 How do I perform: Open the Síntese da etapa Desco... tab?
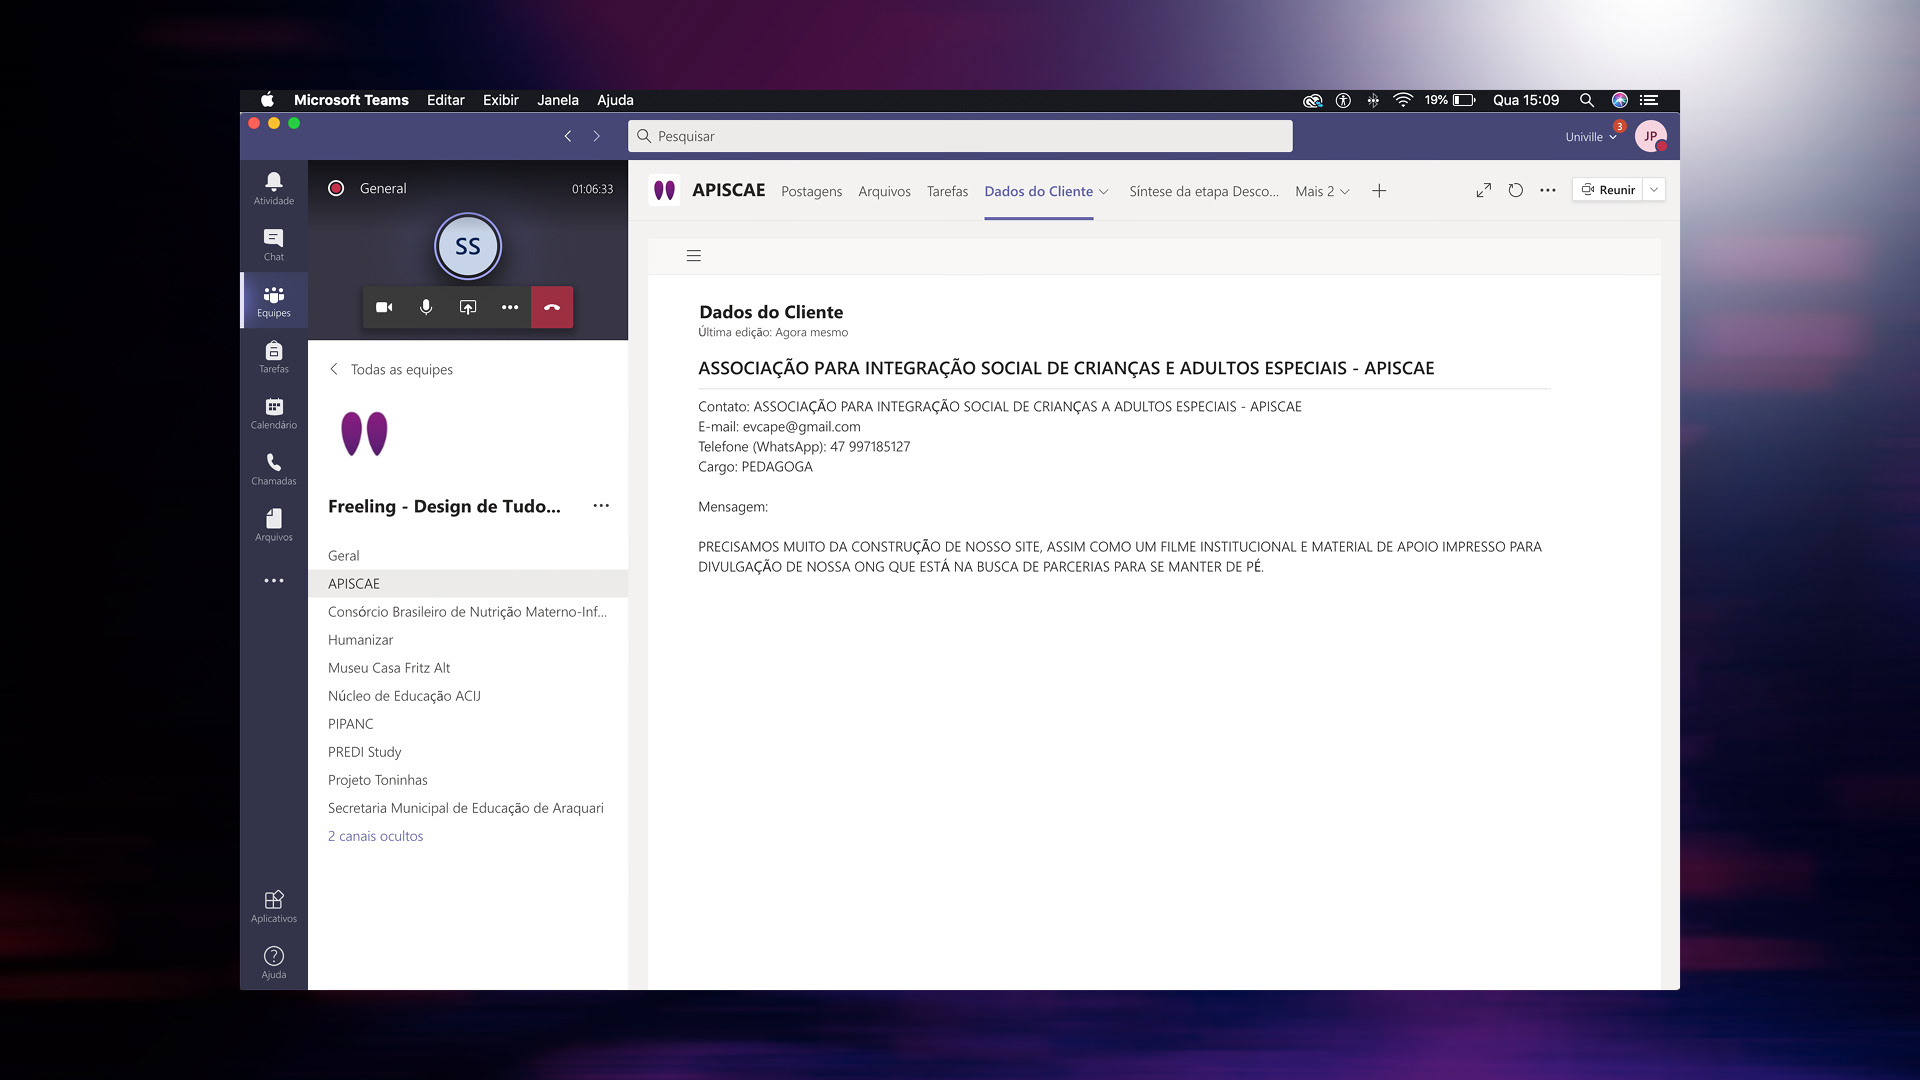1204,191
